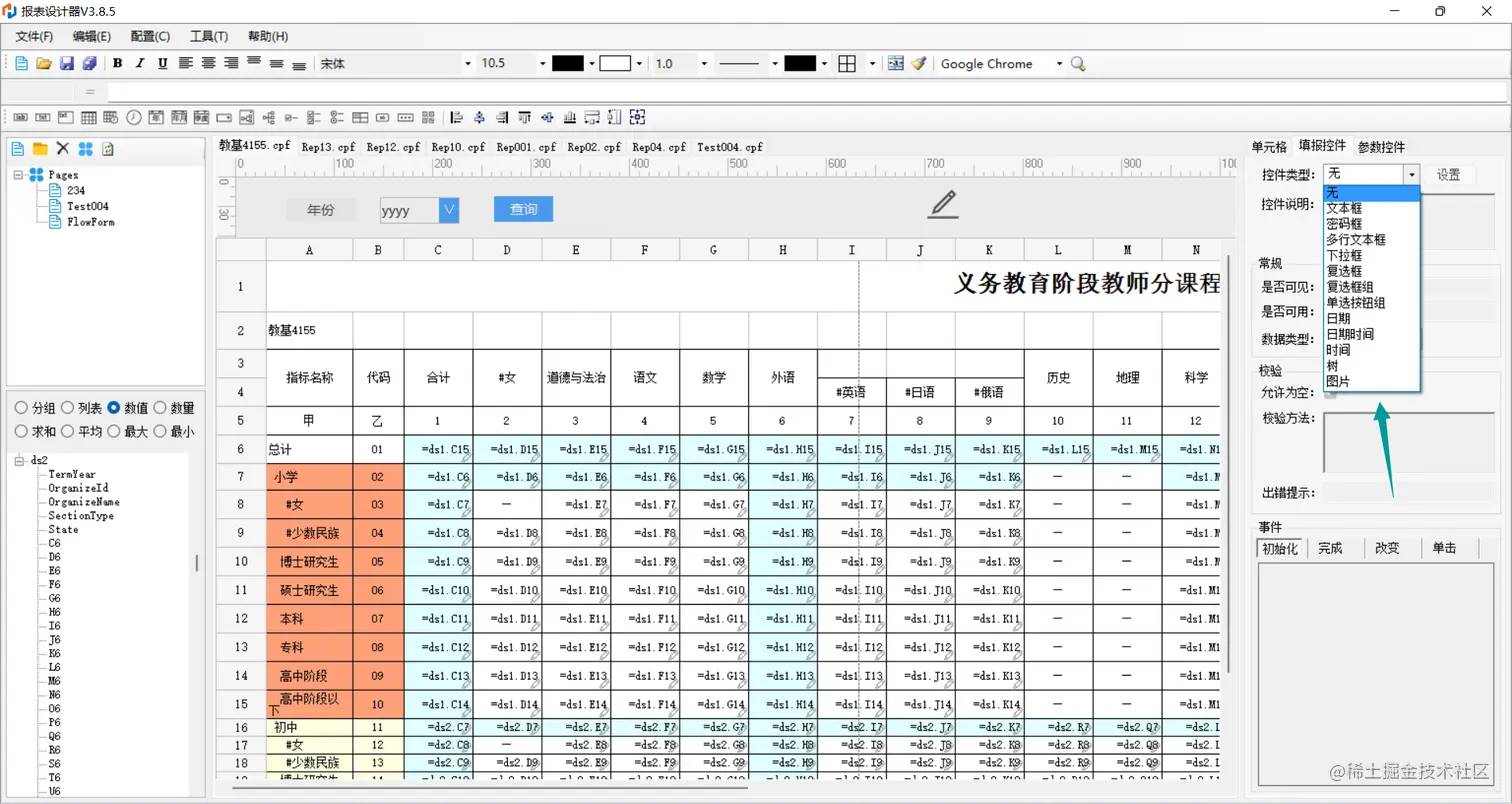Center cell text horizontally
This screenshot has height=804, width=1512.
(208, 64)
